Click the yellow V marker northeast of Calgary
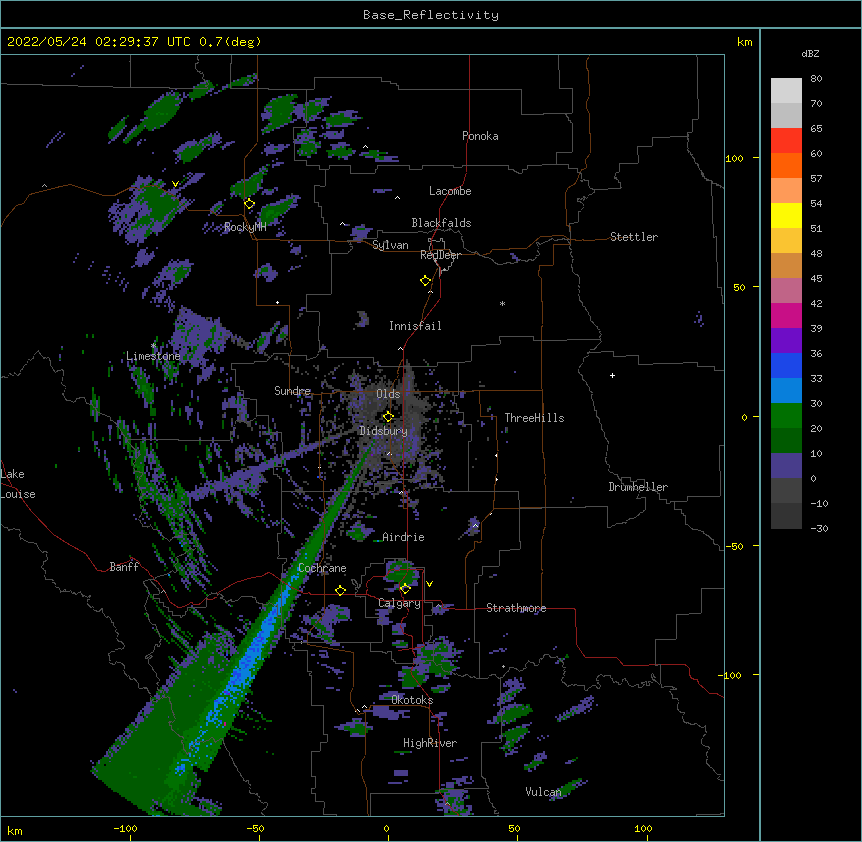 [429, 584]
